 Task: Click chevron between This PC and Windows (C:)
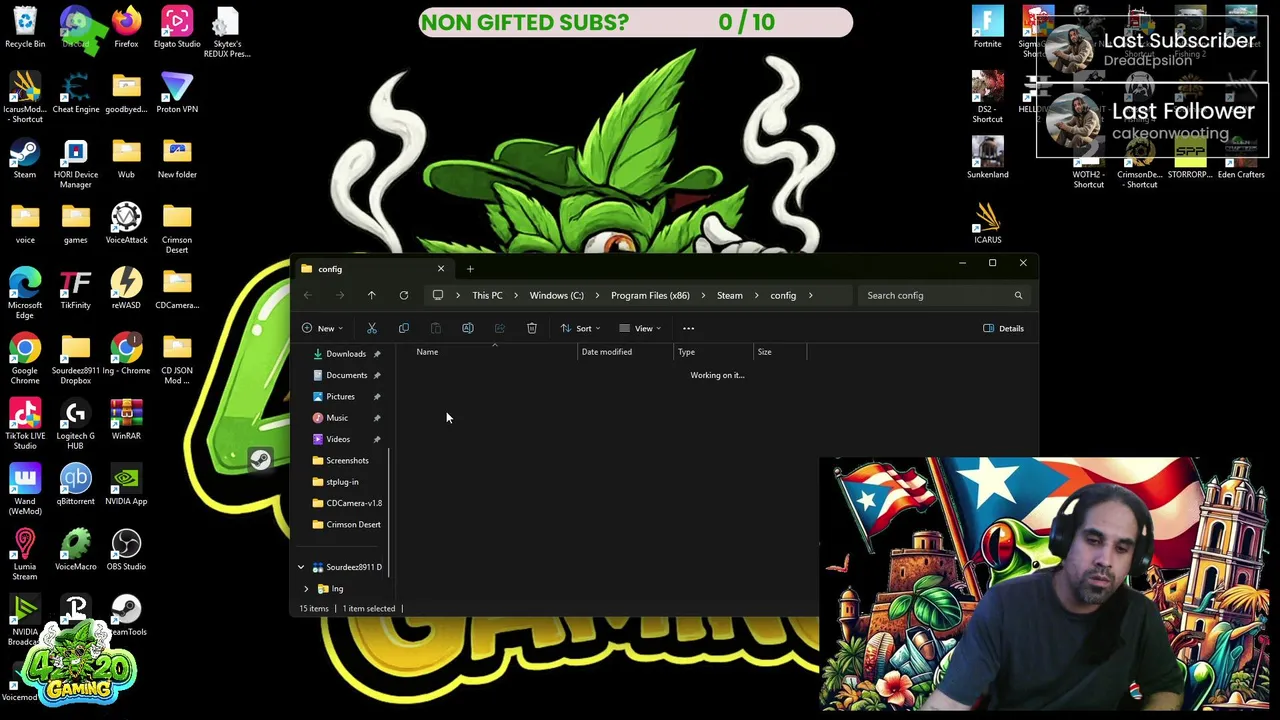click(516, 295)
